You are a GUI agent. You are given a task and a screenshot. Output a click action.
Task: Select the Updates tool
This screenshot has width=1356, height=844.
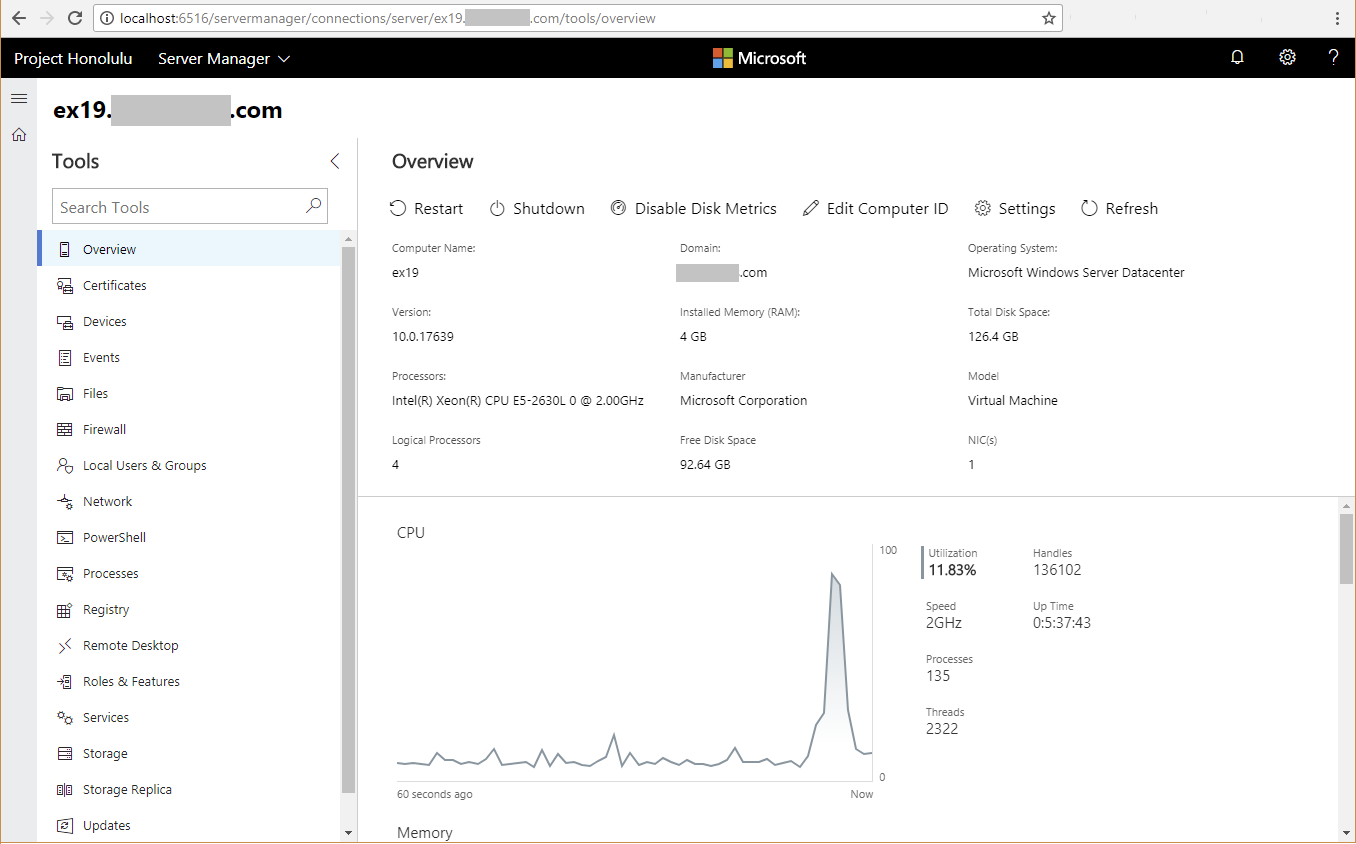(x=105, y=825)
